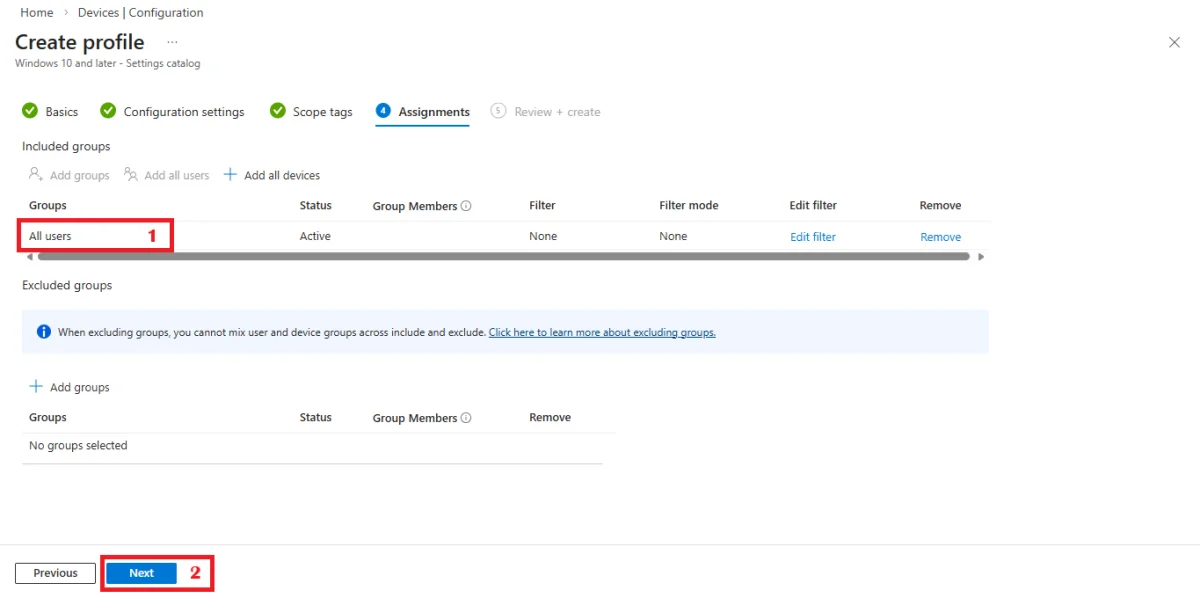
Task: Click Add all users in Included groups
Action: pyautogui.click(x=167, y=175)
